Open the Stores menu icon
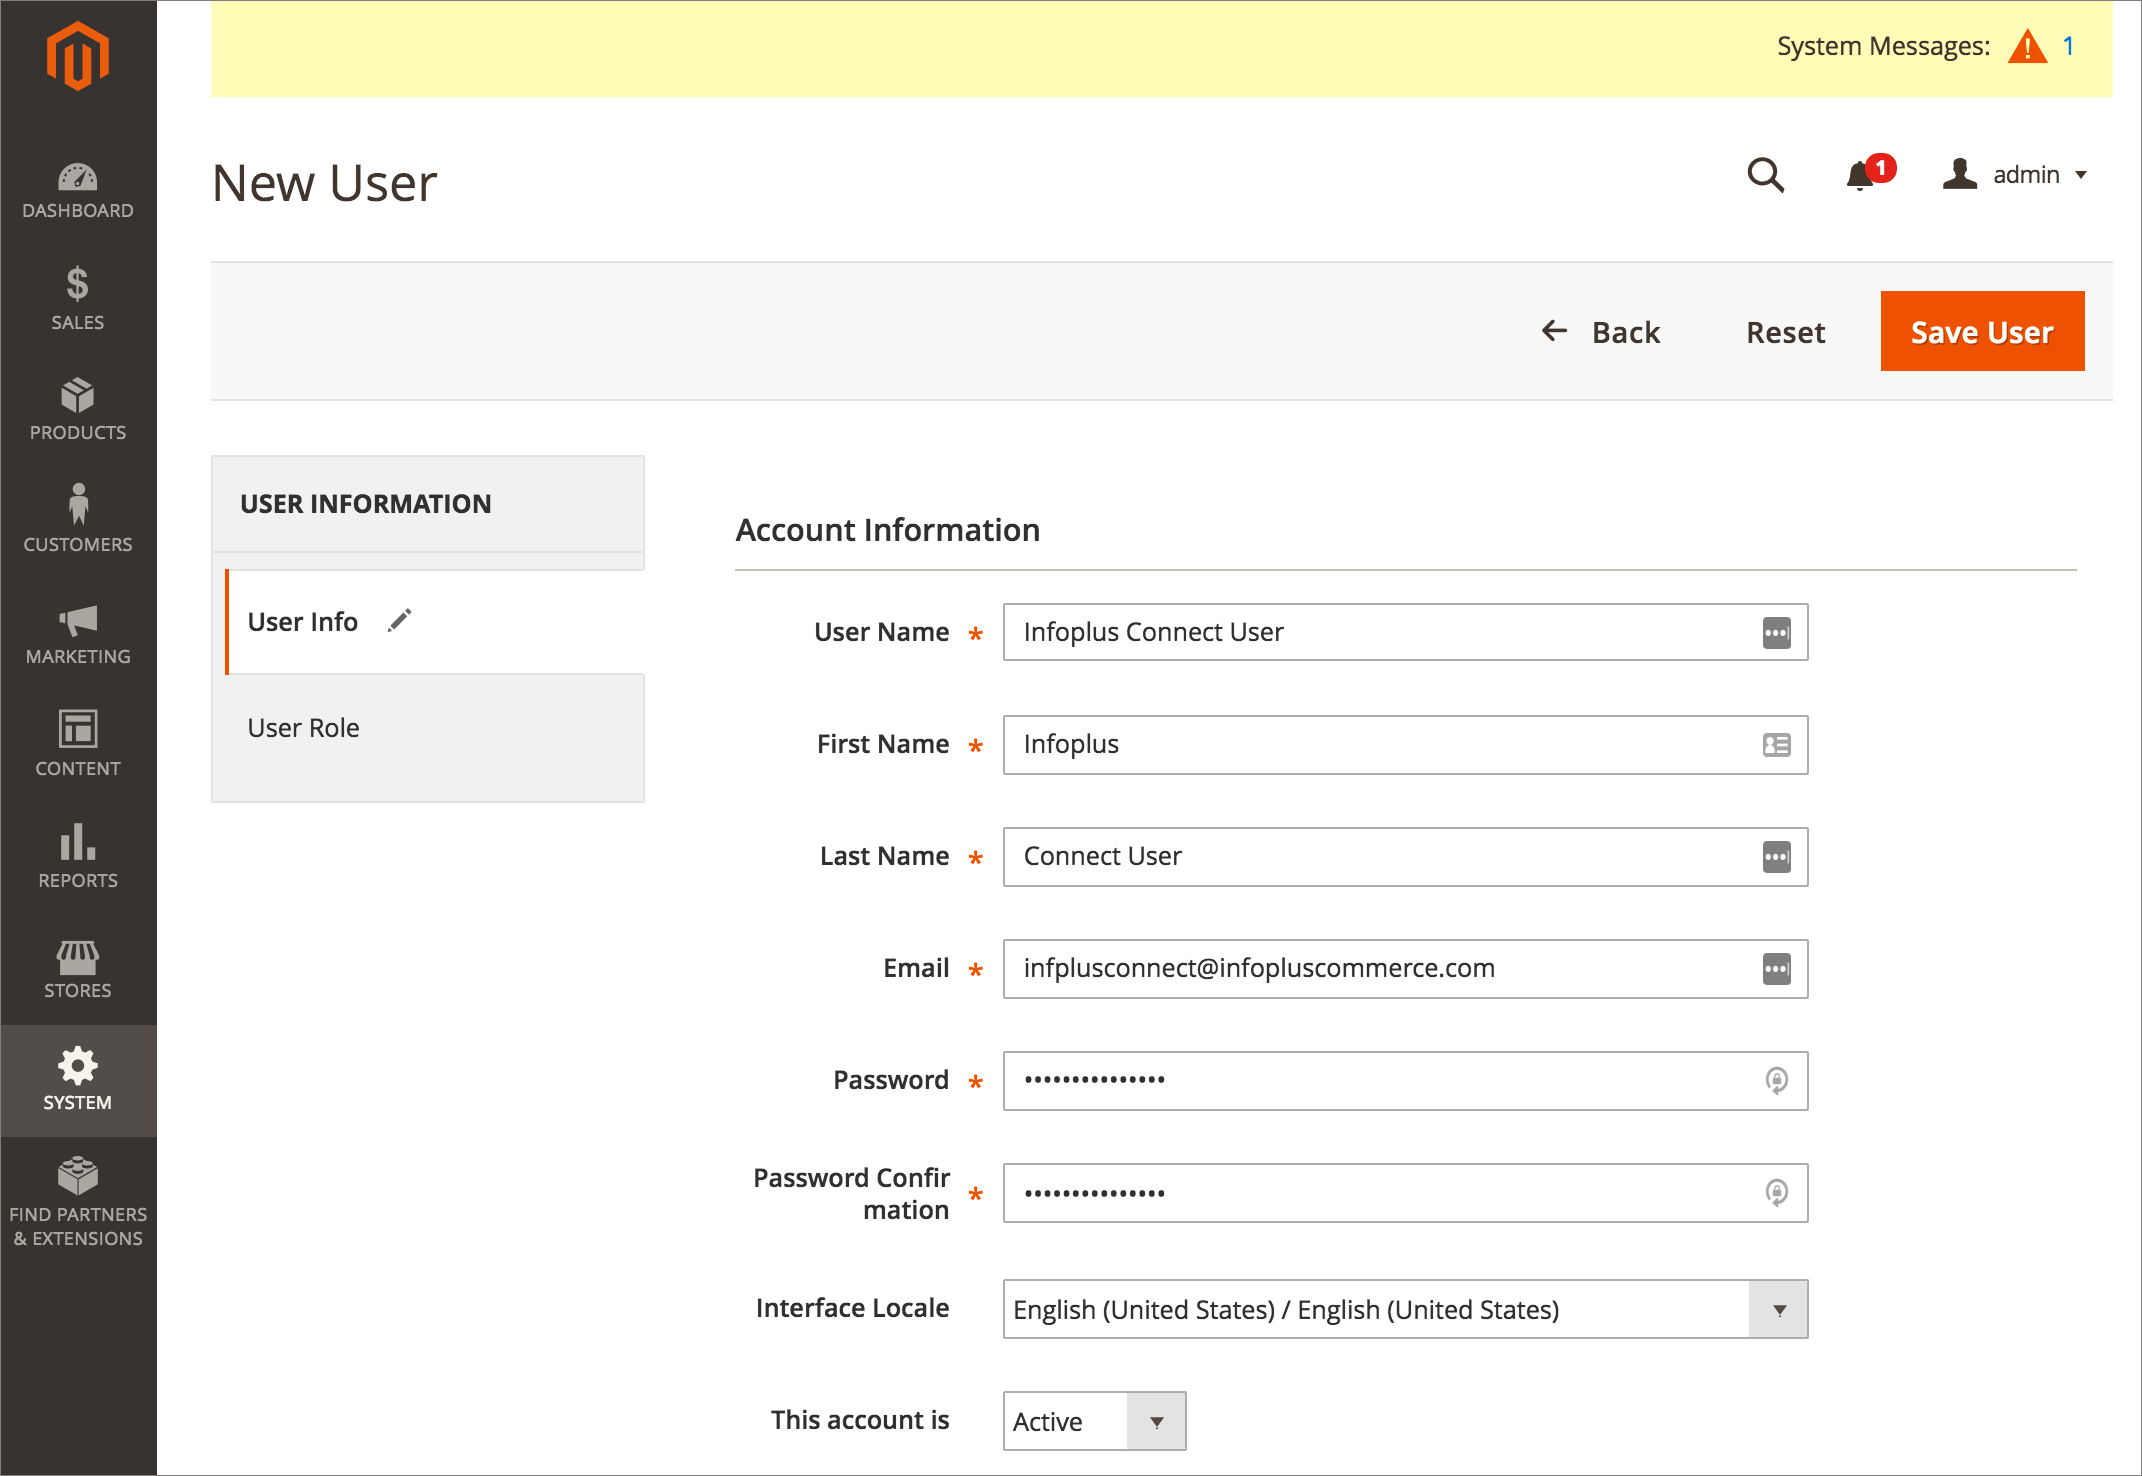The width and height of the screenshot is (2142, 1476). (78, 968)
